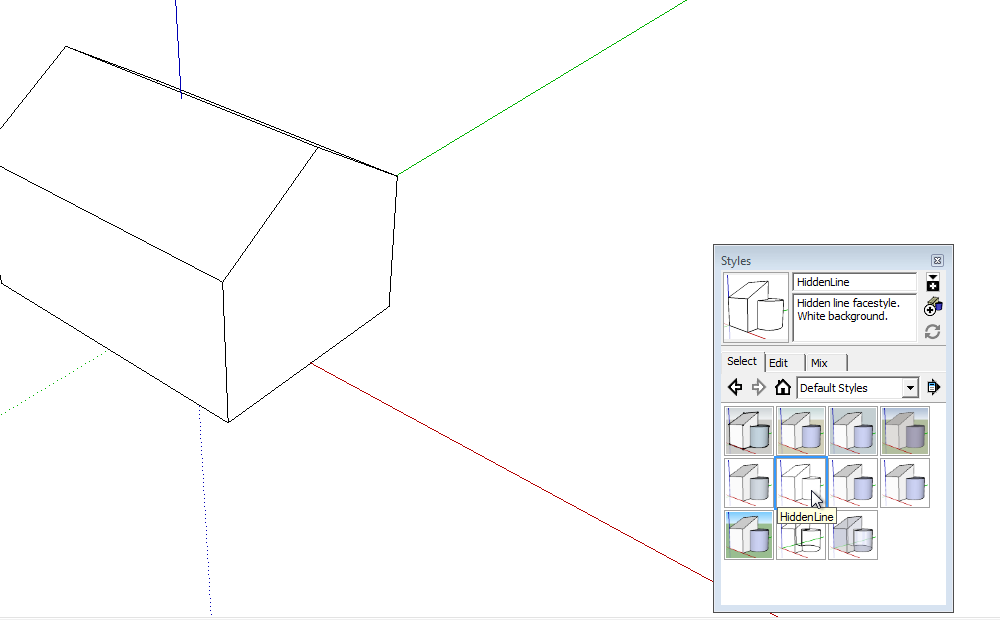Select the highlighted HiddenLine style thumbnail
This screenshot has width=1000, height=620.
(x=801, y=483)
